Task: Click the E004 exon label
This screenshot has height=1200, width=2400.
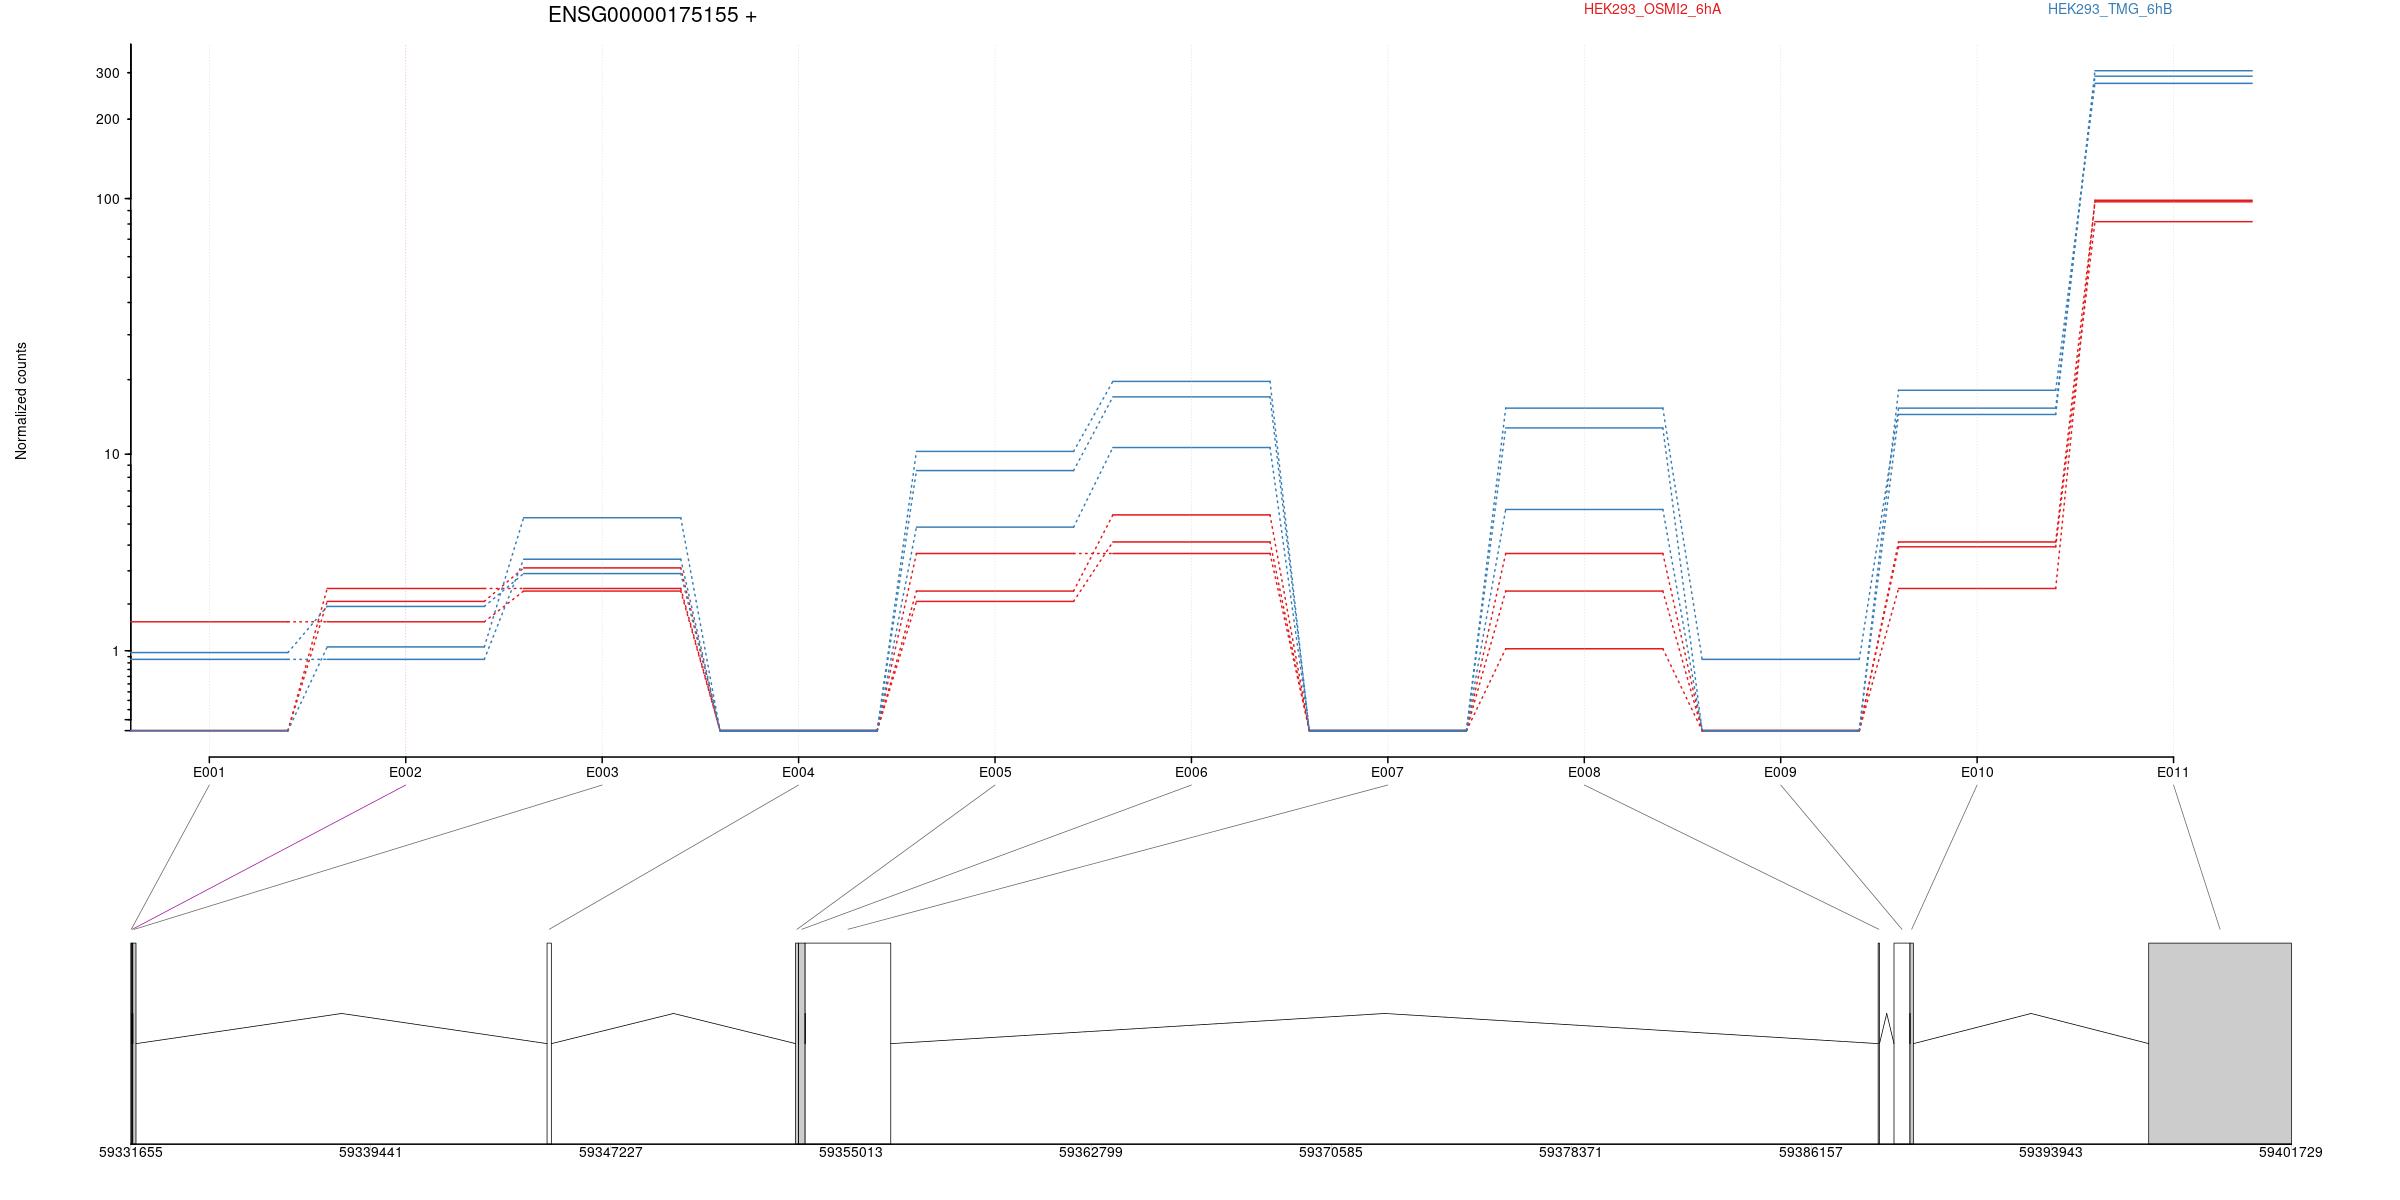Action: (798, 772)
